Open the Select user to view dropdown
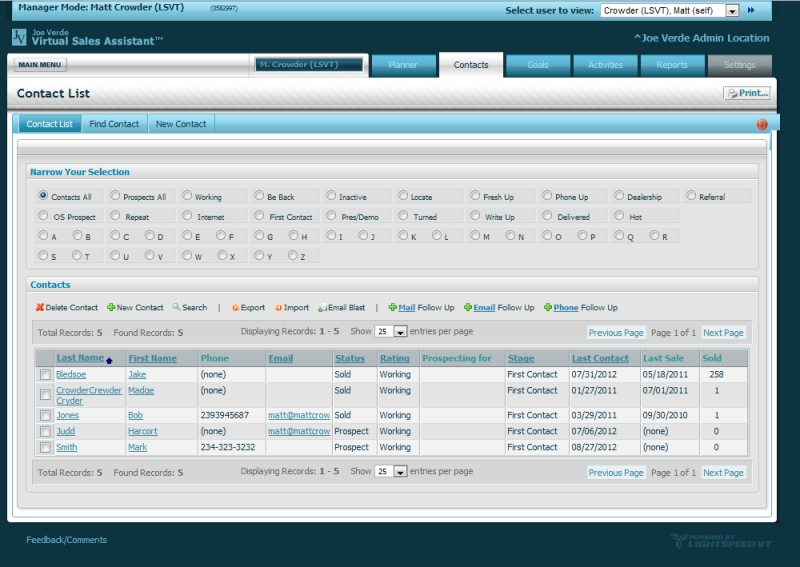800x567 pixels. point(732,10)
